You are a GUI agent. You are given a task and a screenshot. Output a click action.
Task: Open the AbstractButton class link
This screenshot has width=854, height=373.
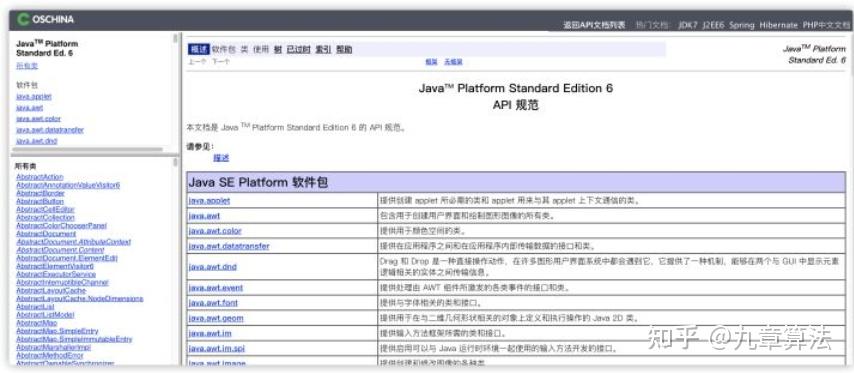tap(40, 201)
